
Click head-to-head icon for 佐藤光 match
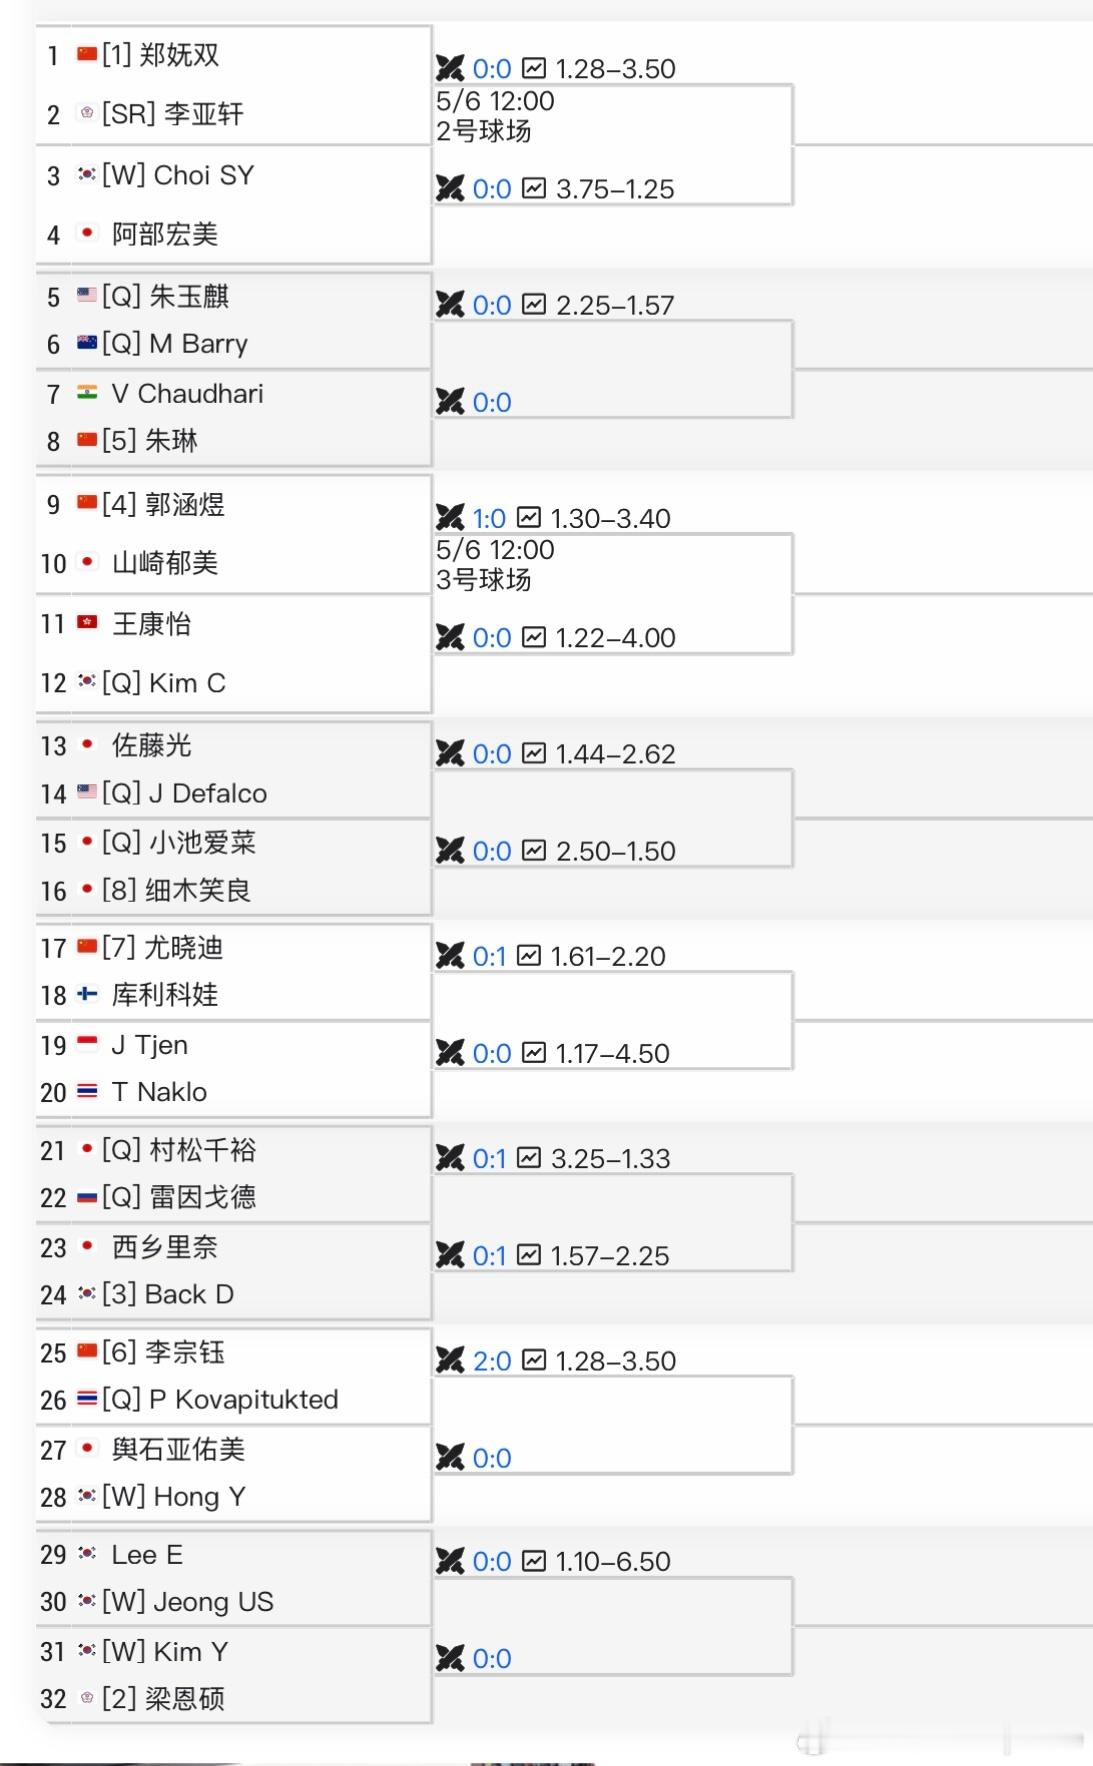(x=450, y=754)
